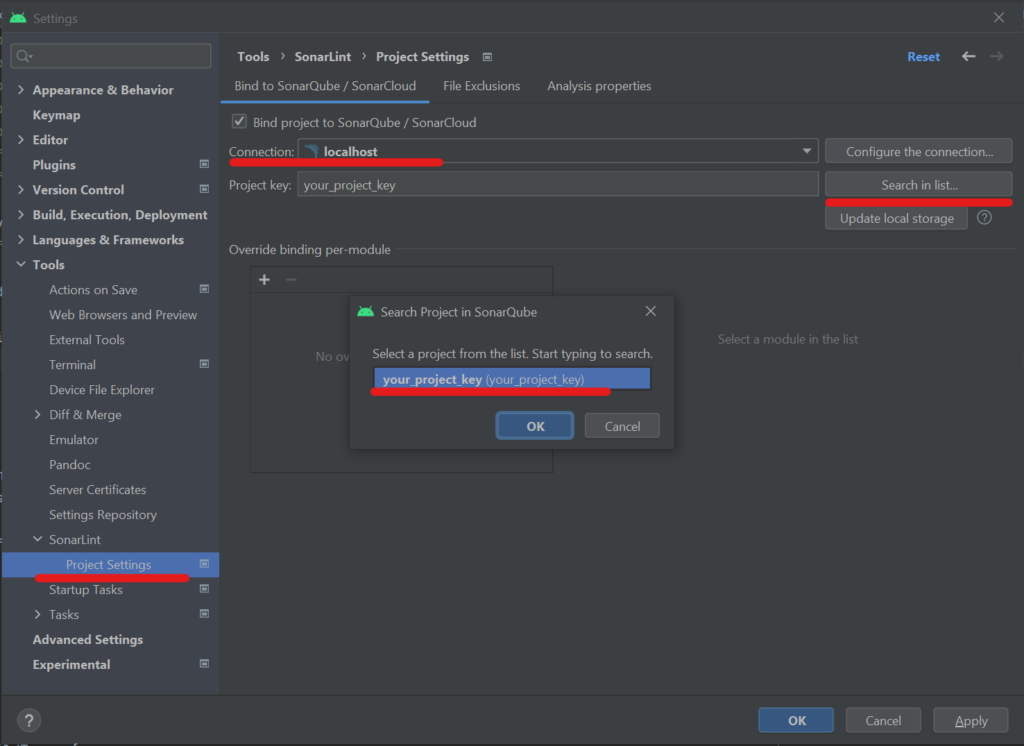Open help beside Update local storage

tap(984, 218)
